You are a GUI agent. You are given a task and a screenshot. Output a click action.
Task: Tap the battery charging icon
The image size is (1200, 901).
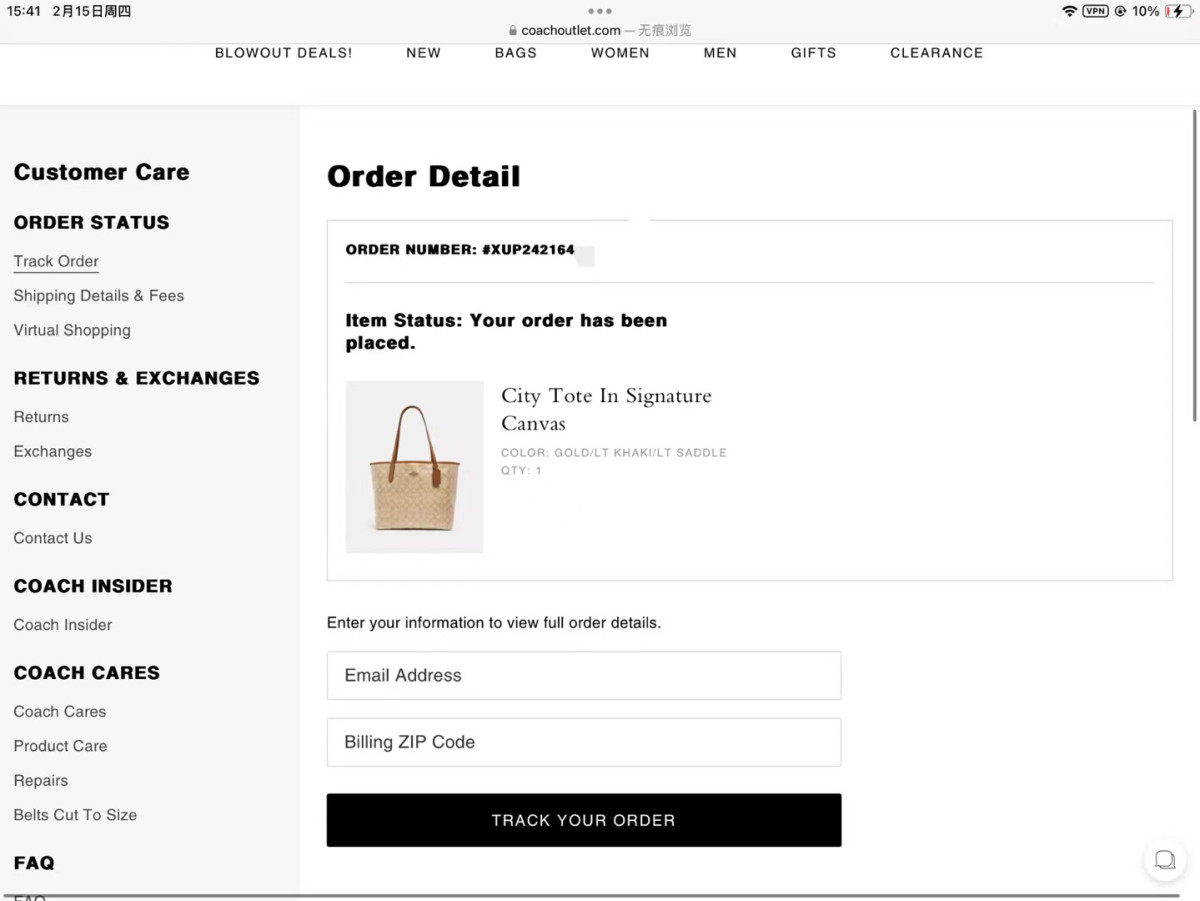[1178, 11]
